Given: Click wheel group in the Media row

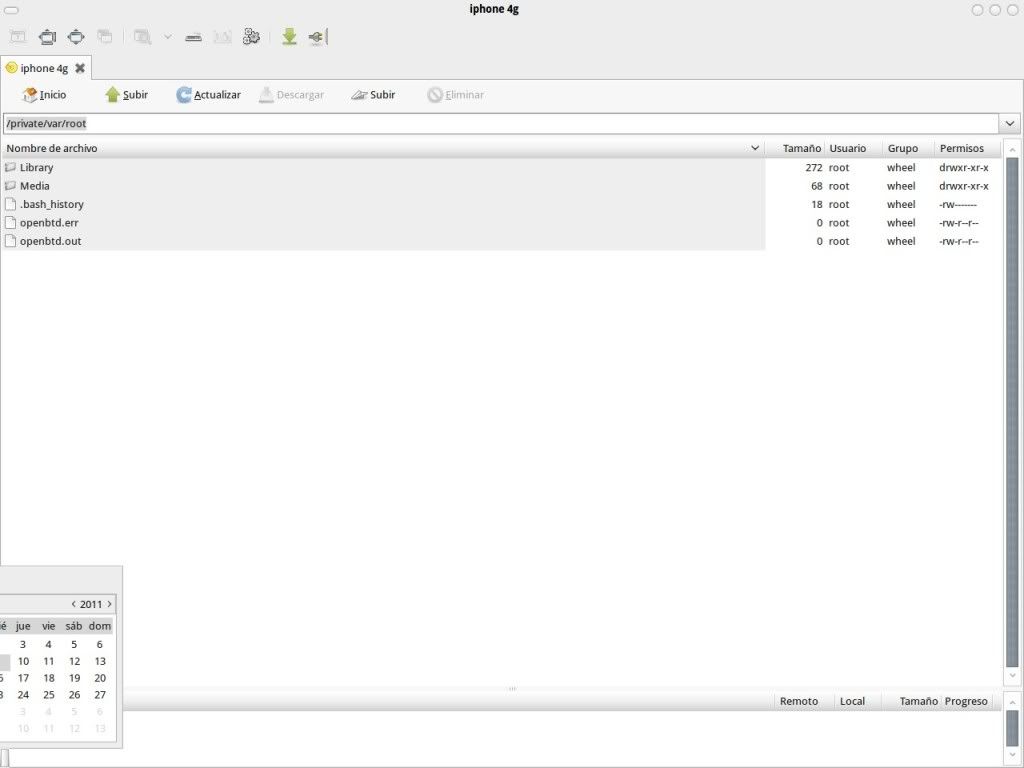Looking at the screenshot, I should 901,185.
